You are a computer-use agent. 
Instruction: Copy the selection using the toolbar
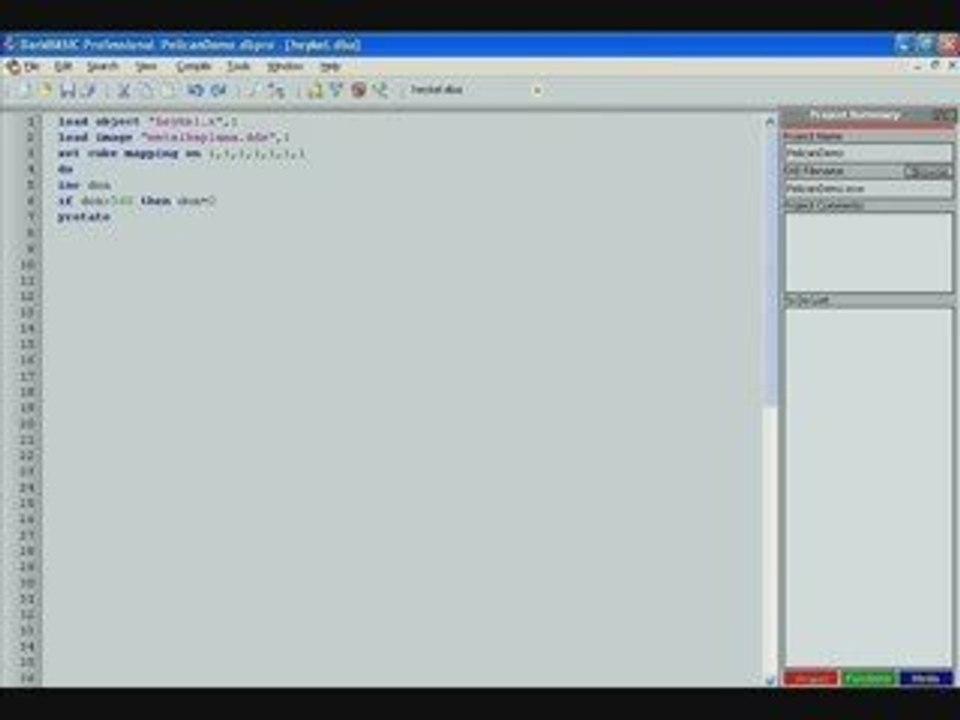click(146, 91)
